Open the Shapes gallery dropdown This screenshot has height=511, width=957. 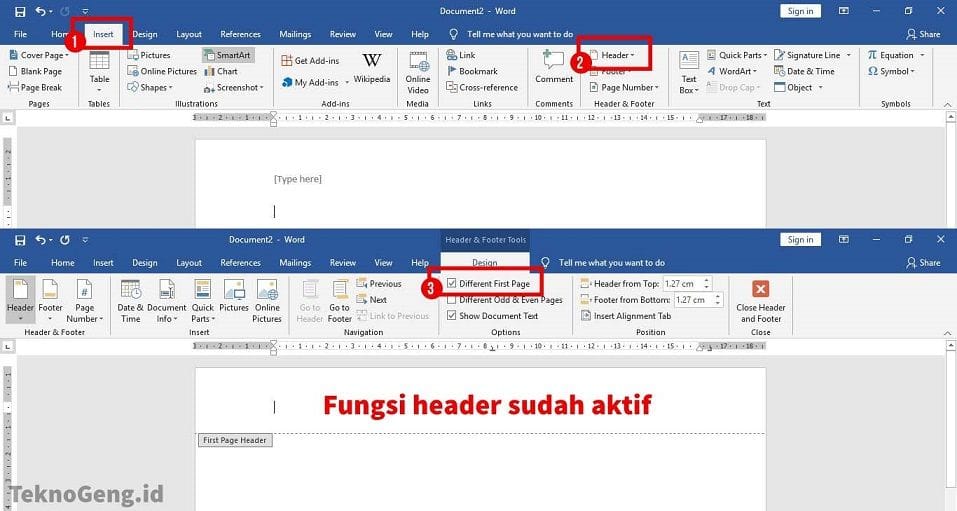click(x=150, y=87)
